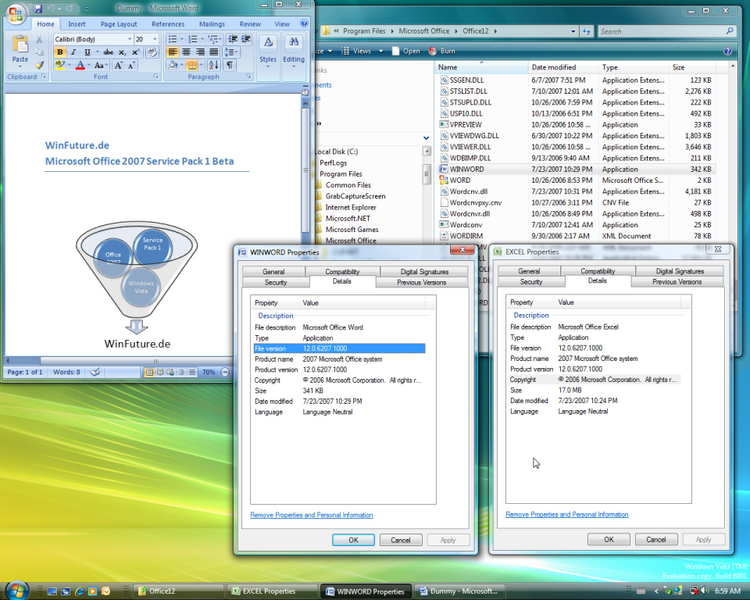Open the font size dropdown showing 20

155,39
